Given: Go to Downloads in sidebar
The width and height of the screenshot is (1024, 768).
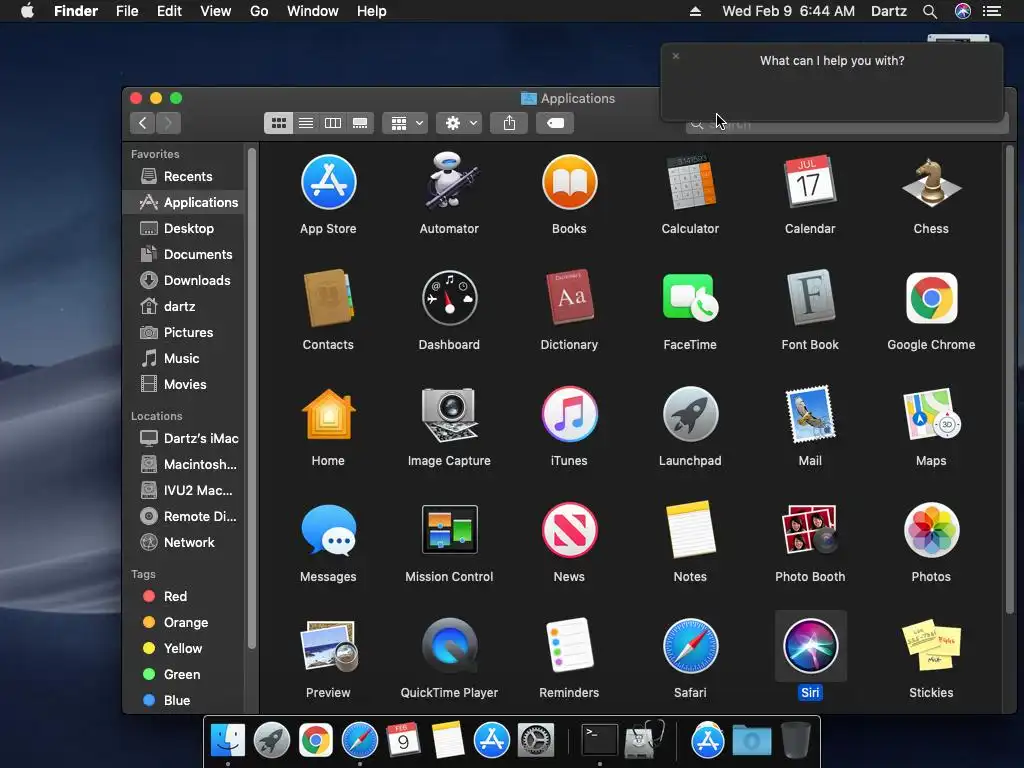Looking at the screenshot, I should point(184,281).
